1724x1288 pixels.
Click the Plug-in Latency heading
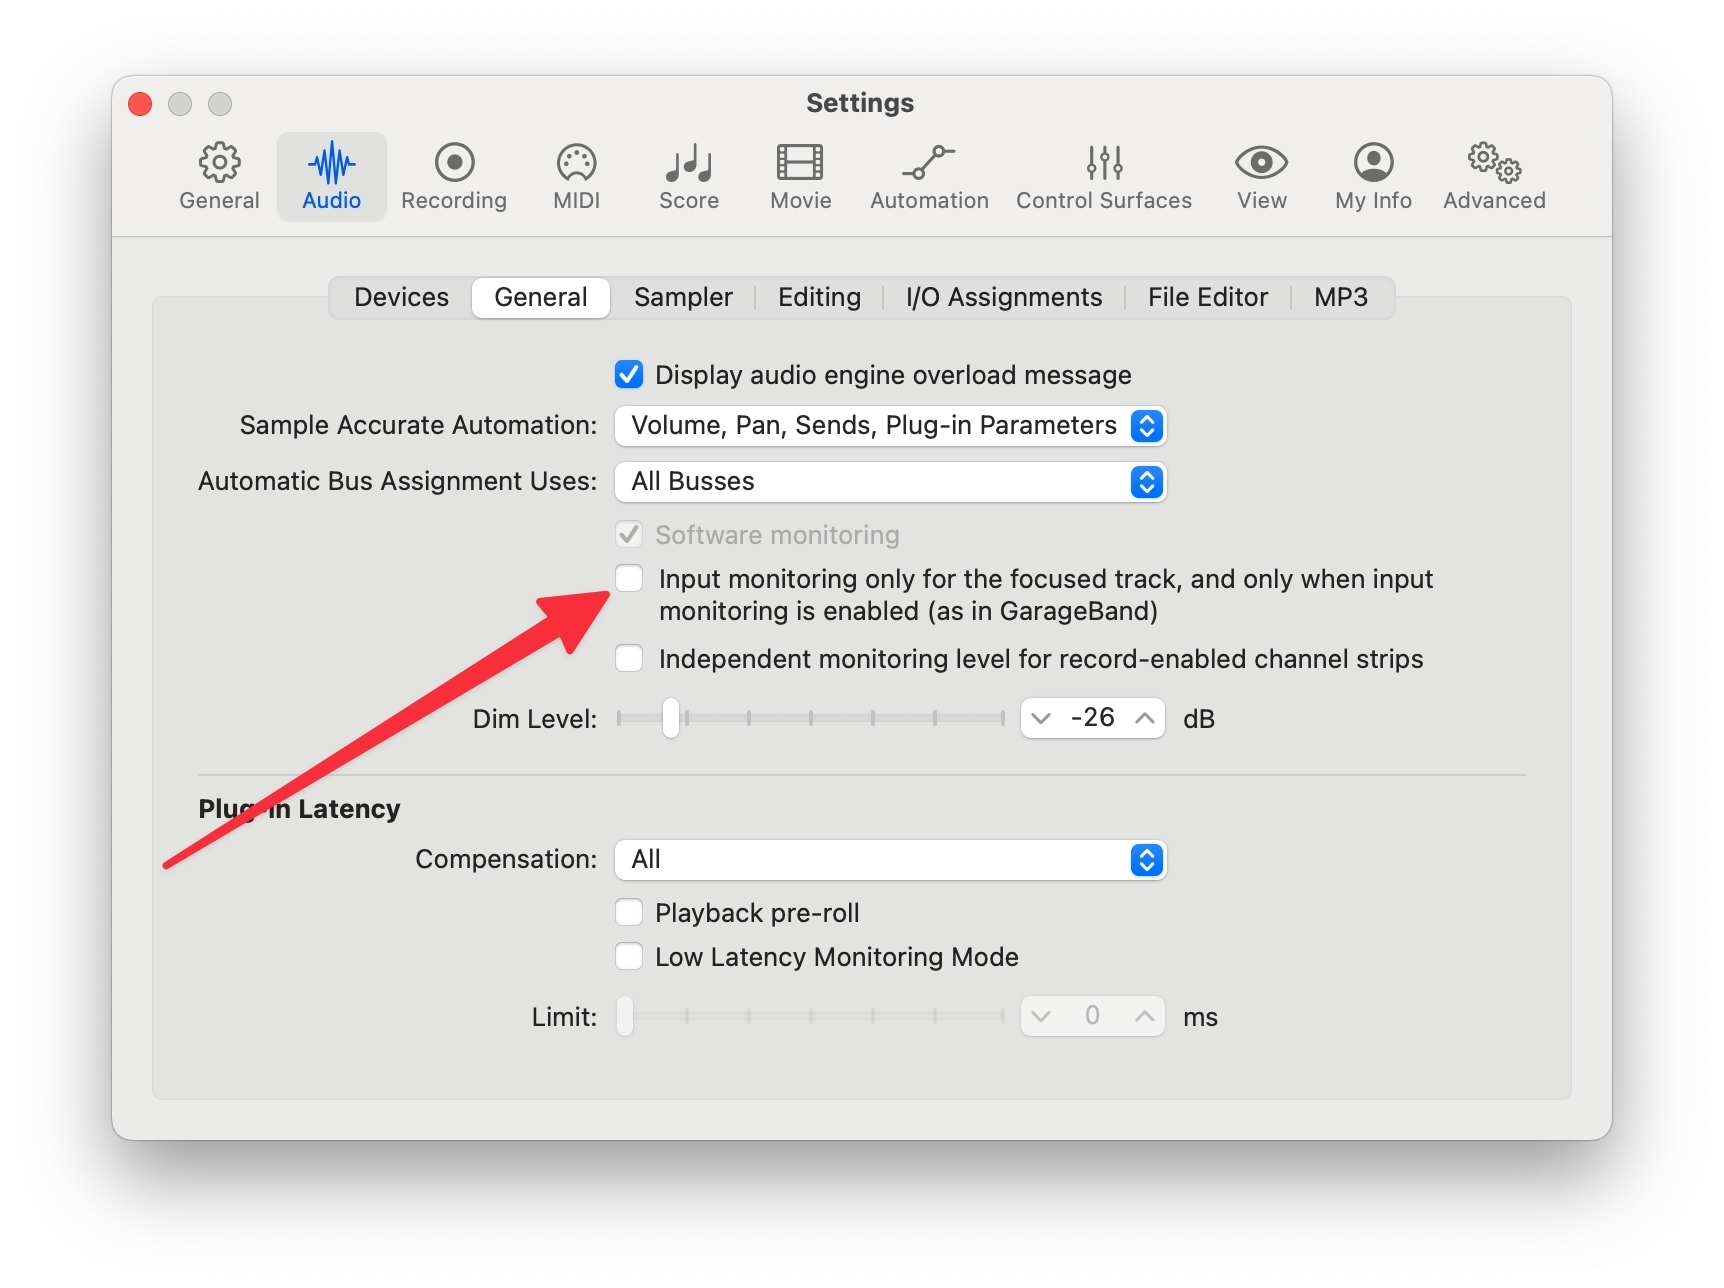coord(299,808)
